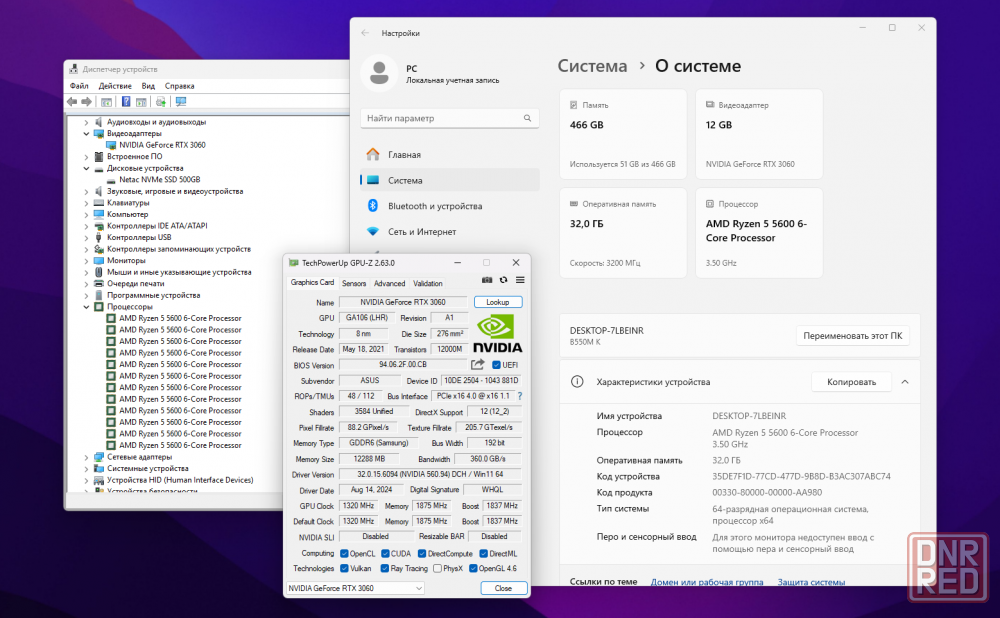Click the Переименовать этот ПК button
This screenshot has width=1000, height=618.
(x=853, y=335)
